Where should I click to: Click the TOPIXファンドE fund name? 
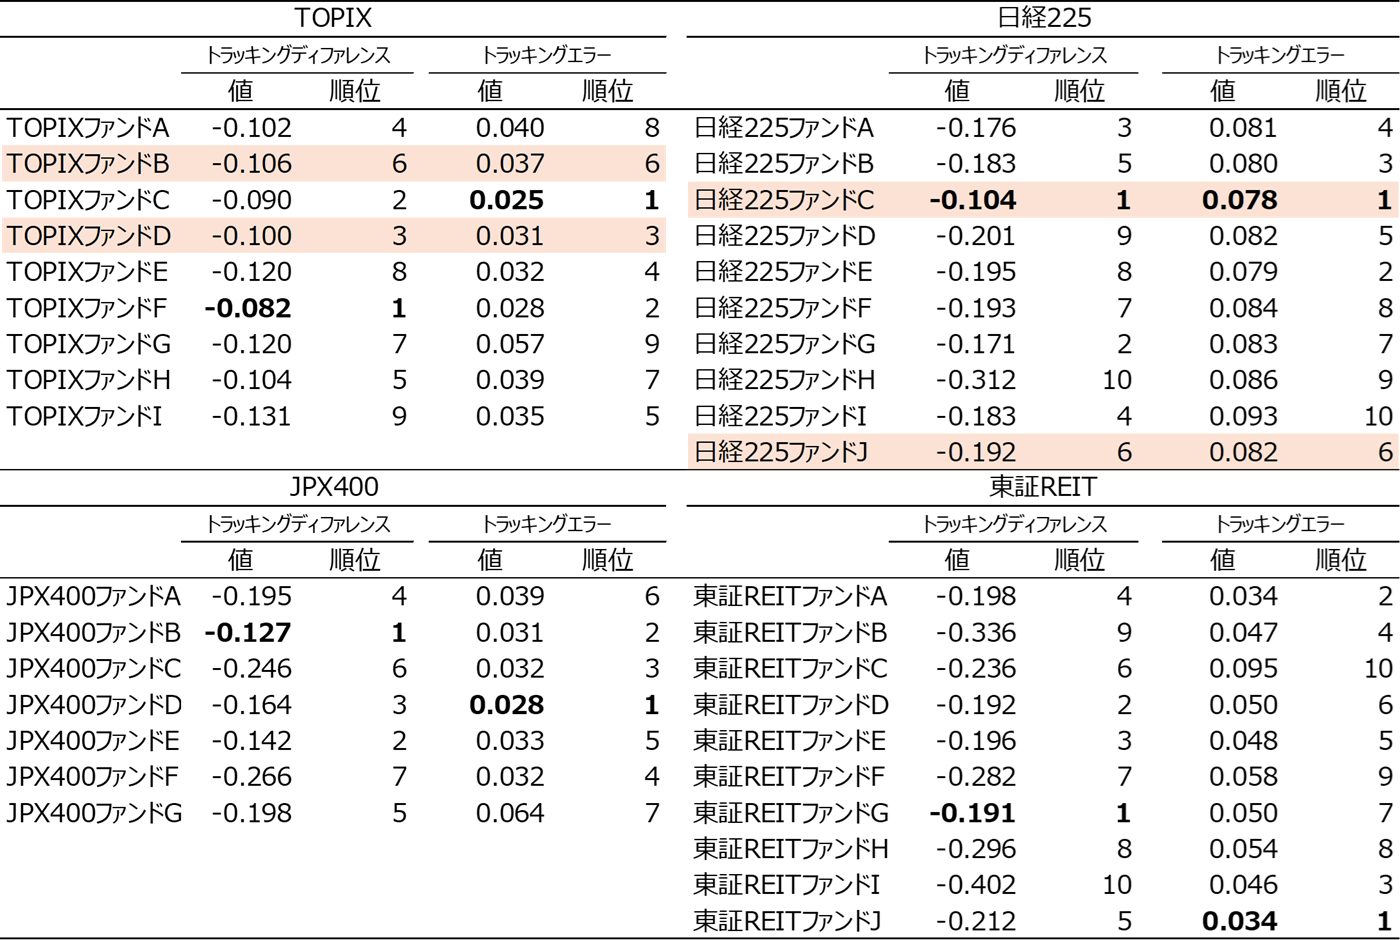click(x=87, y=272)
